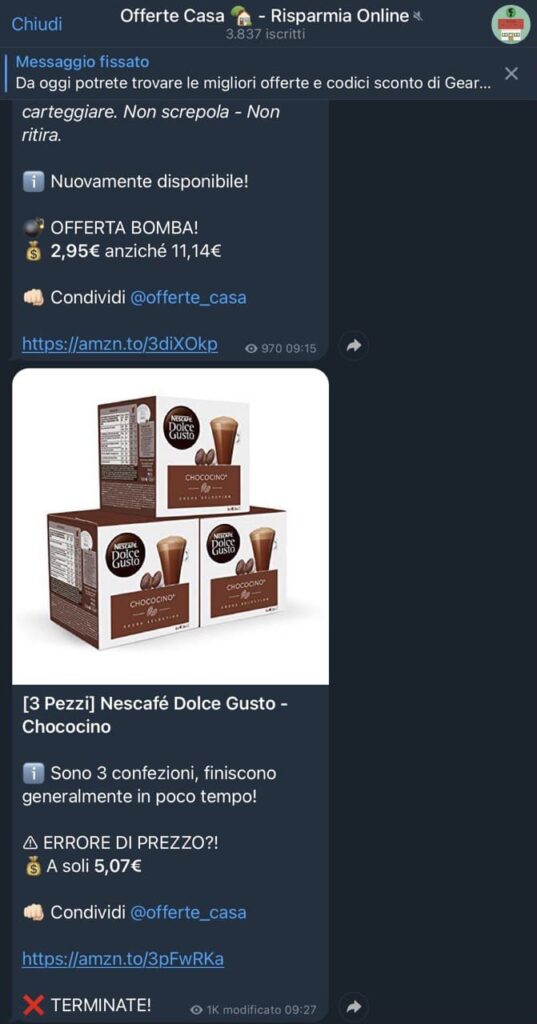Tap the eye views icon showing 1K

tap(196, 1010)
